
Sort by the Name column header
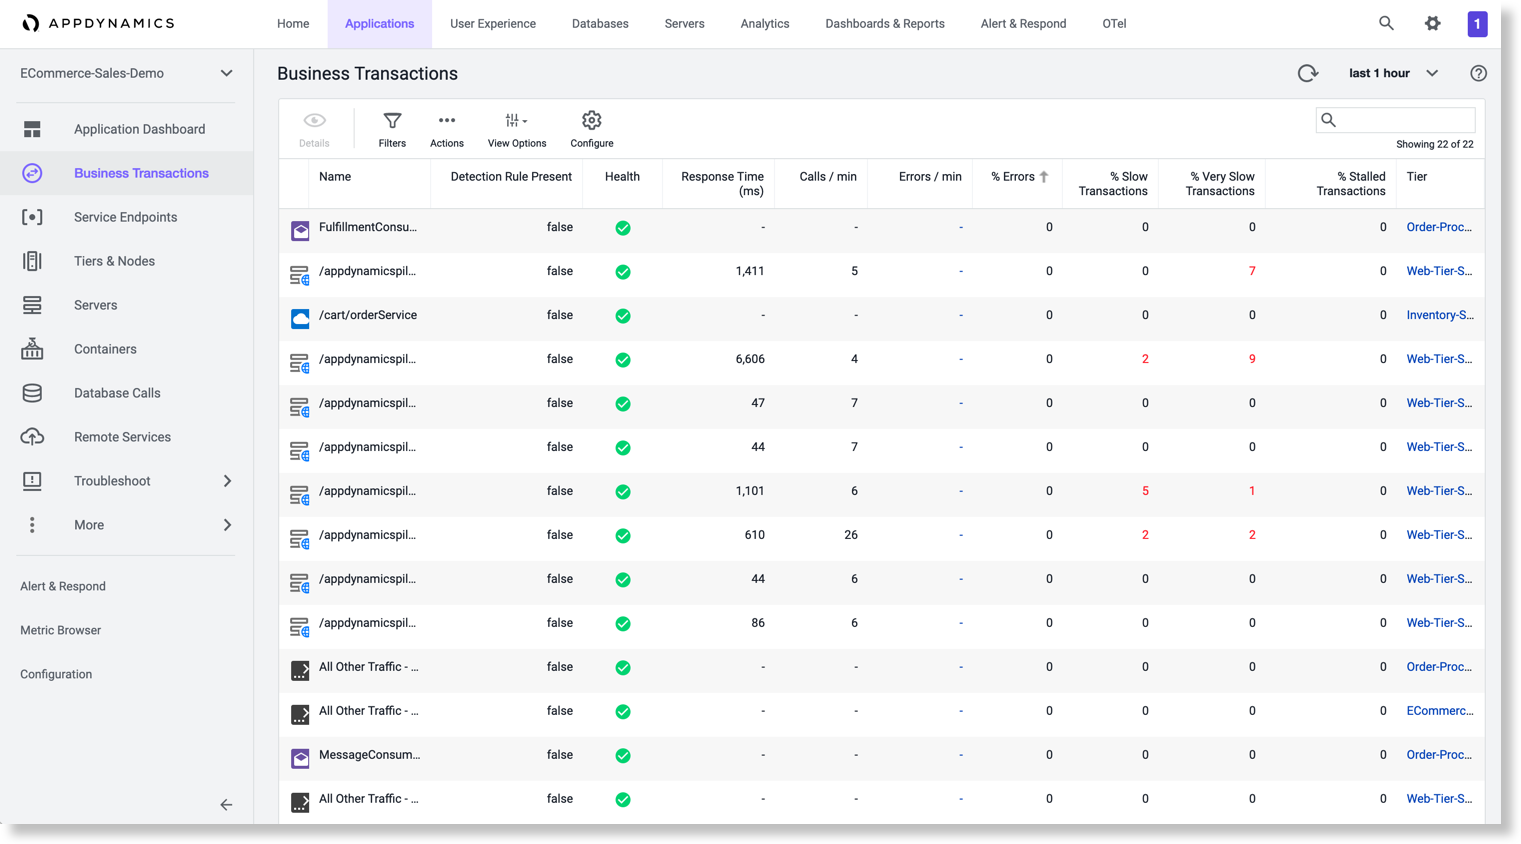pyautogui.click(x=335, y=177)
